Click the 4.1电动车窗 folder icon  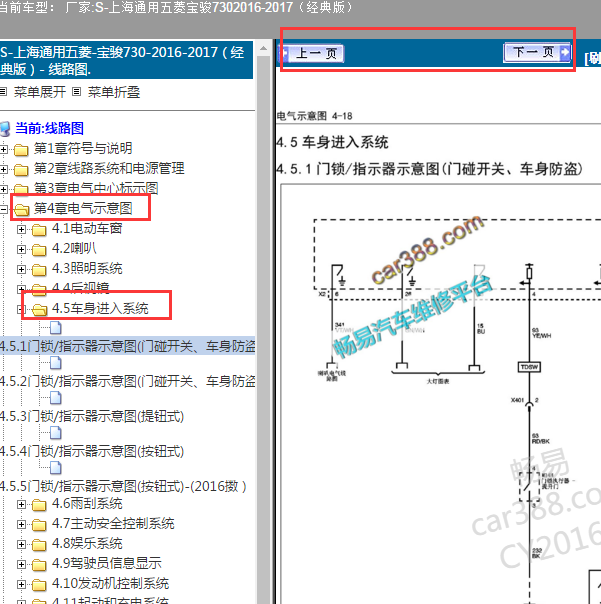tap(39, 230)
